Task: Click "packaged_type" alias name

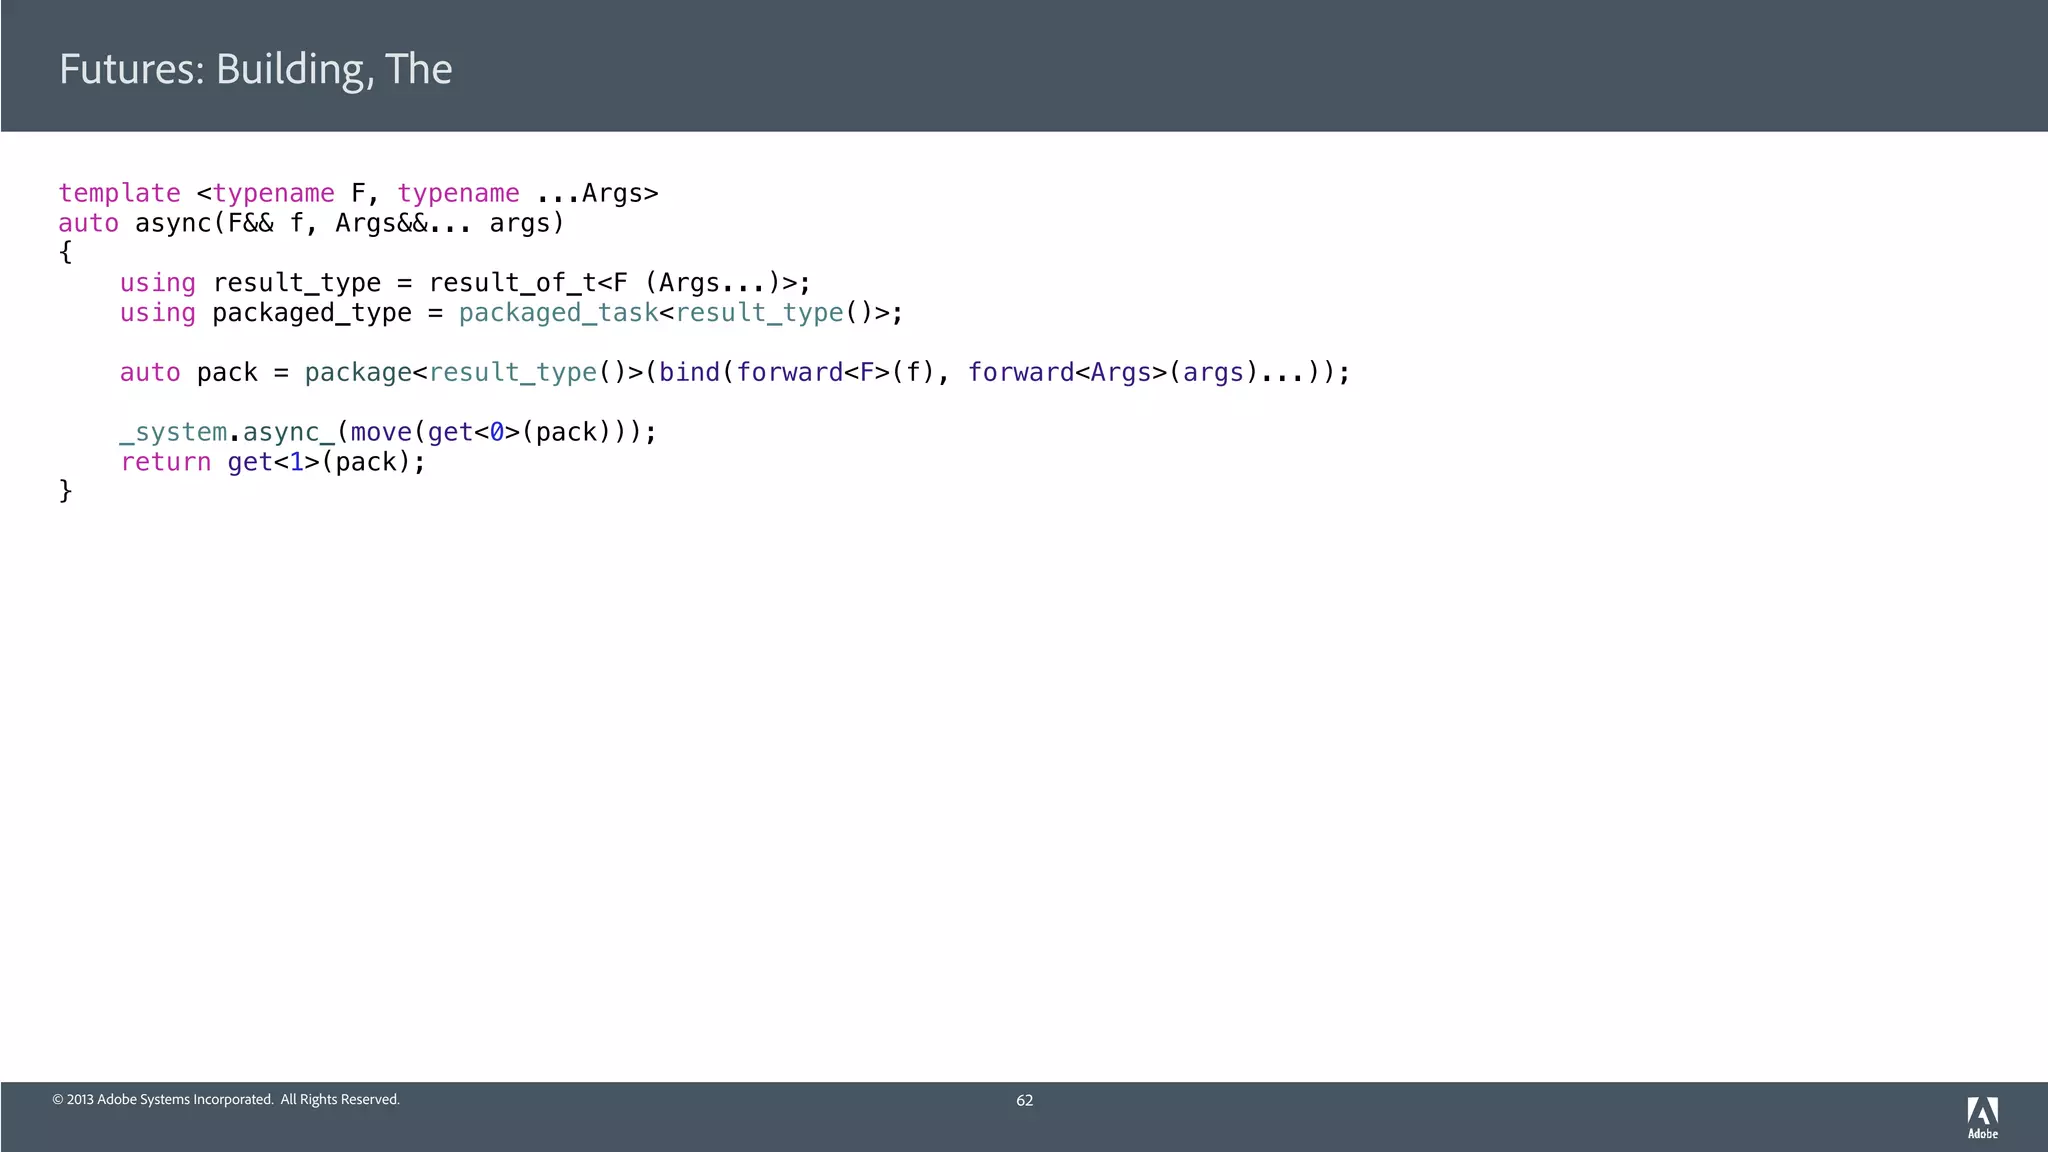Action: (x=311, y=313)
